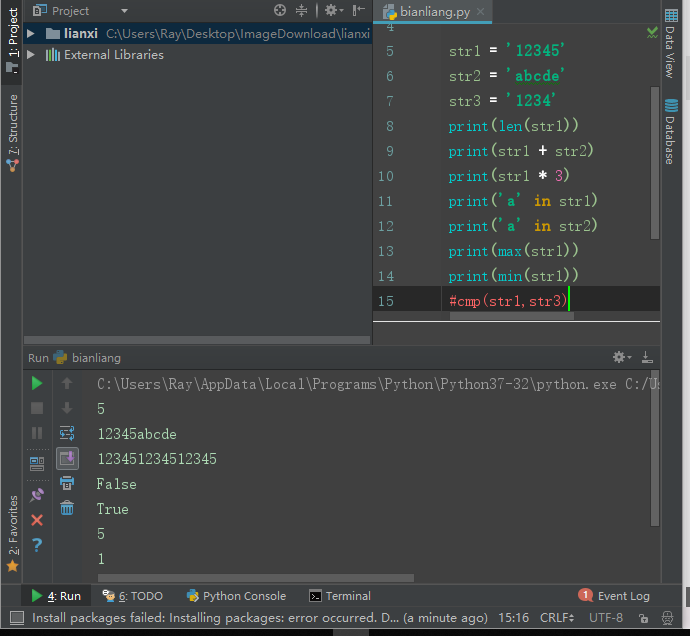Open the 6: TODO bottom tool tab
690x636 pixels.
(x=132, y=596)
